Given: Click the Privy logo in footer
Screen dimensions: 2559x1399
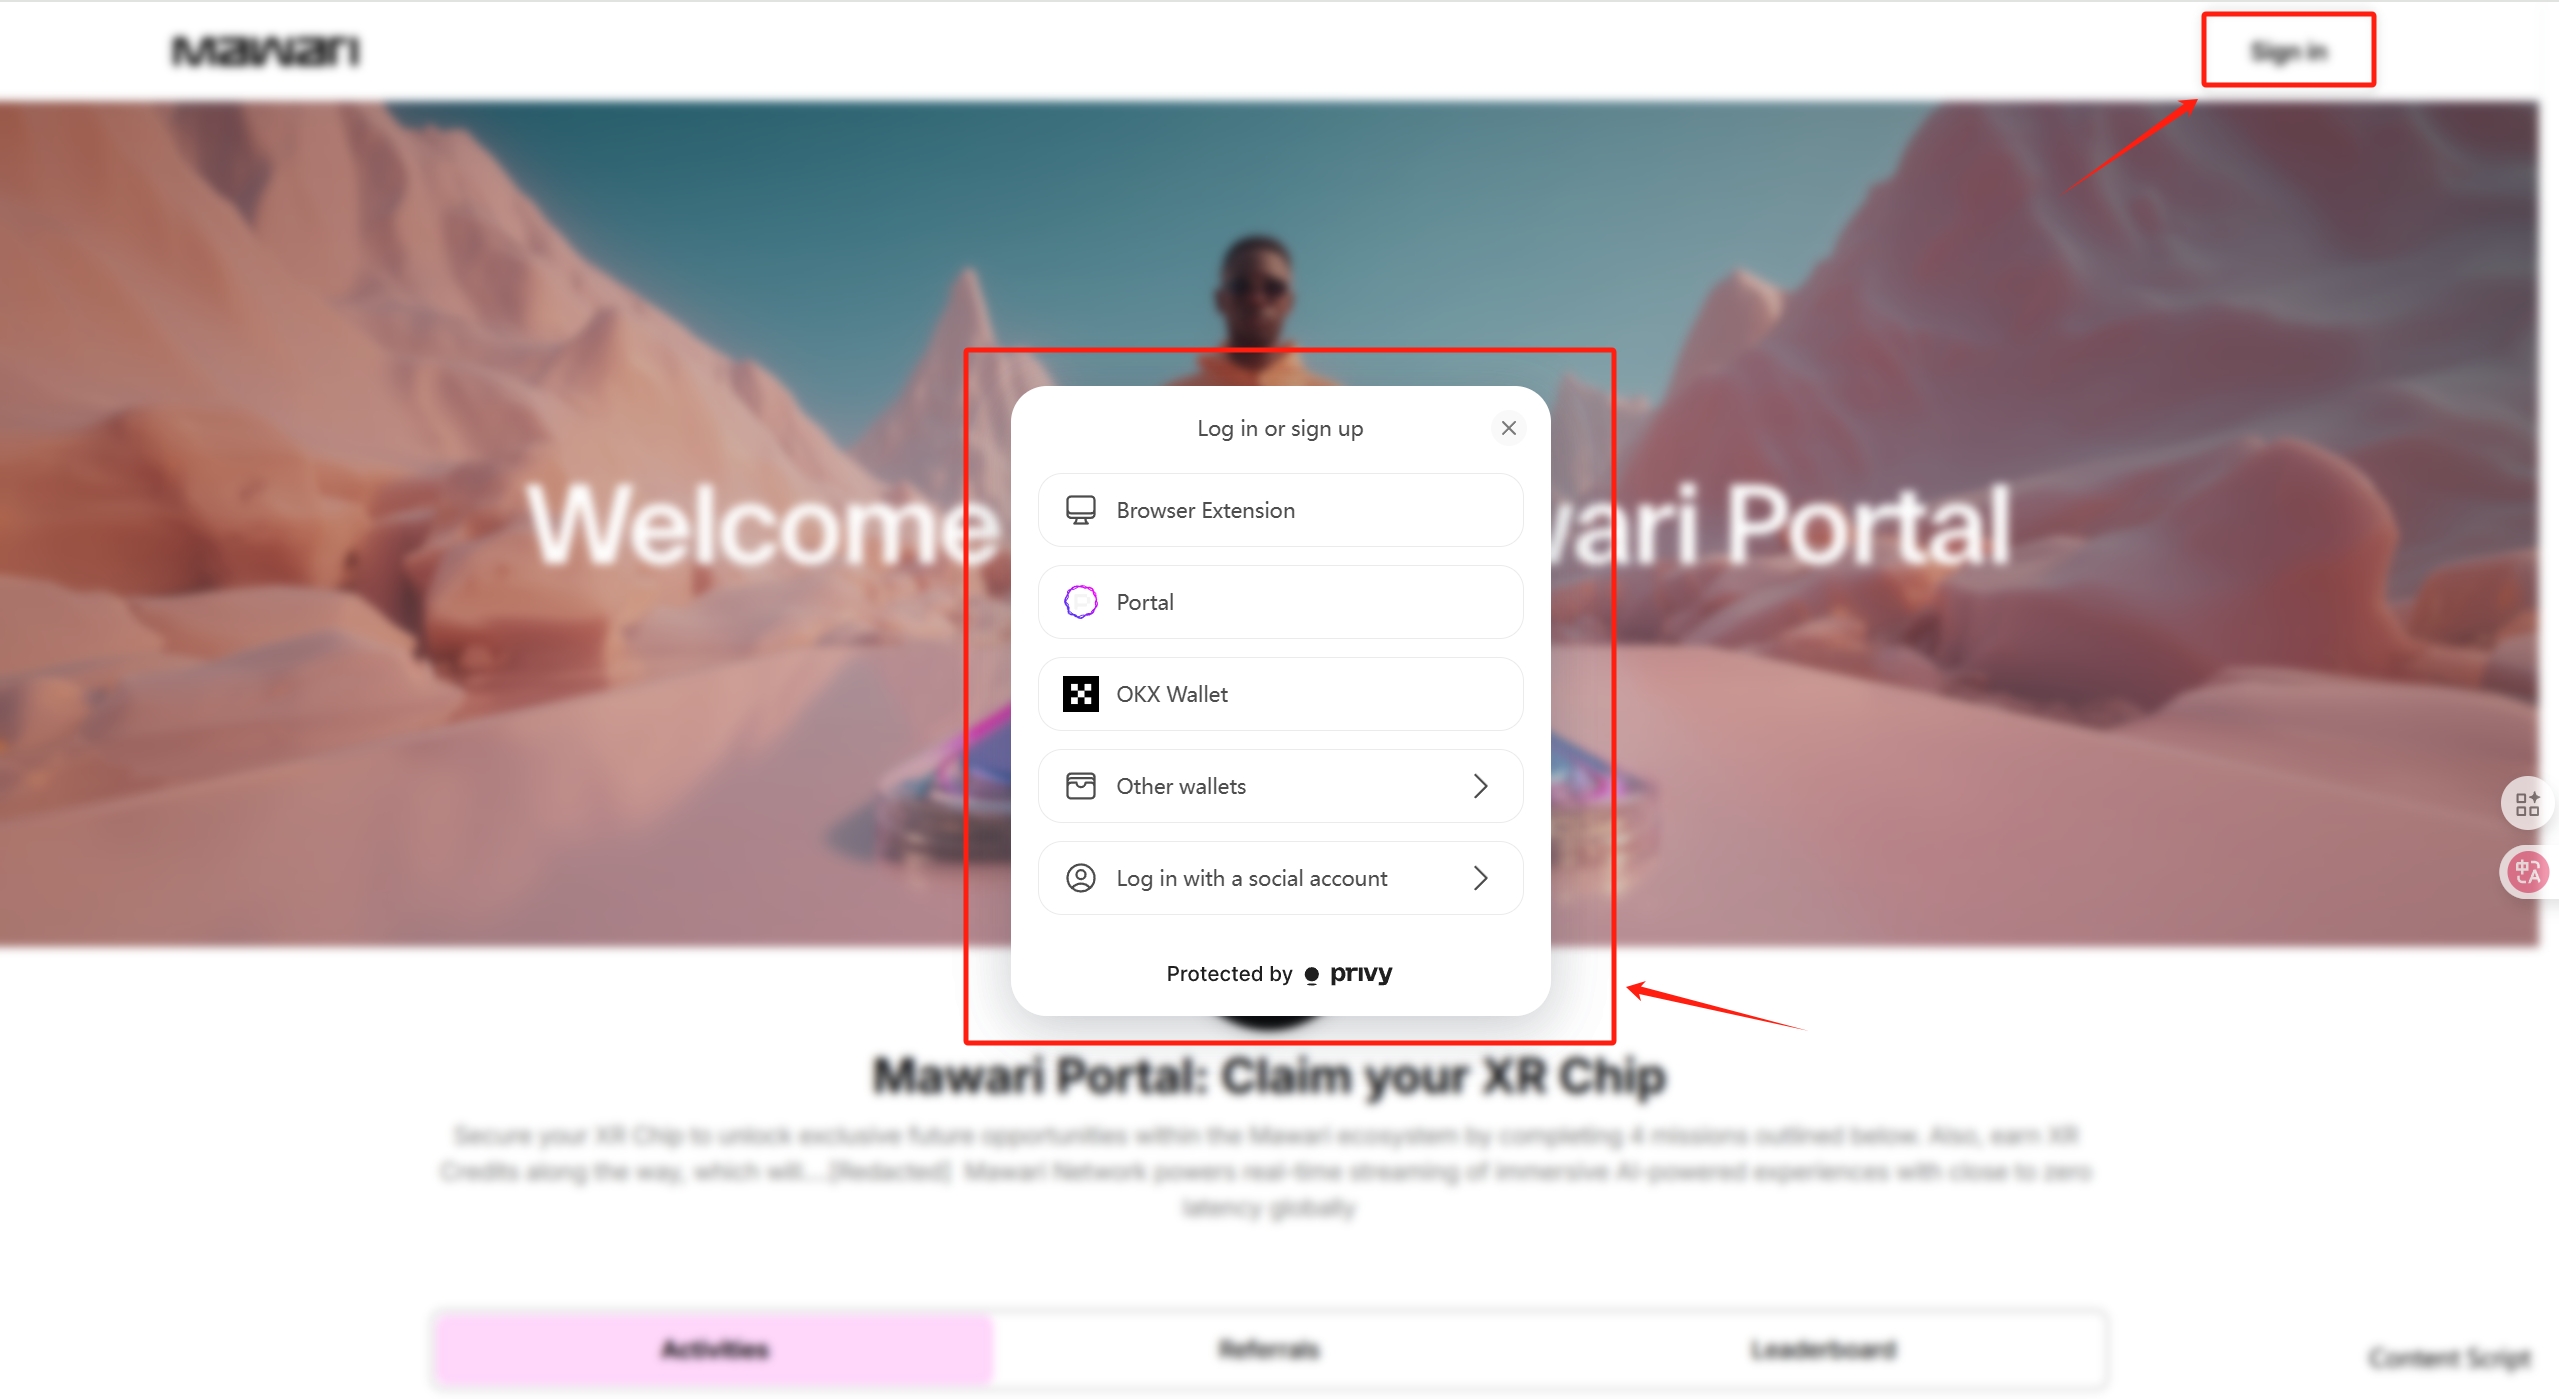Looking at the screenshot, I should point(1348,974).
